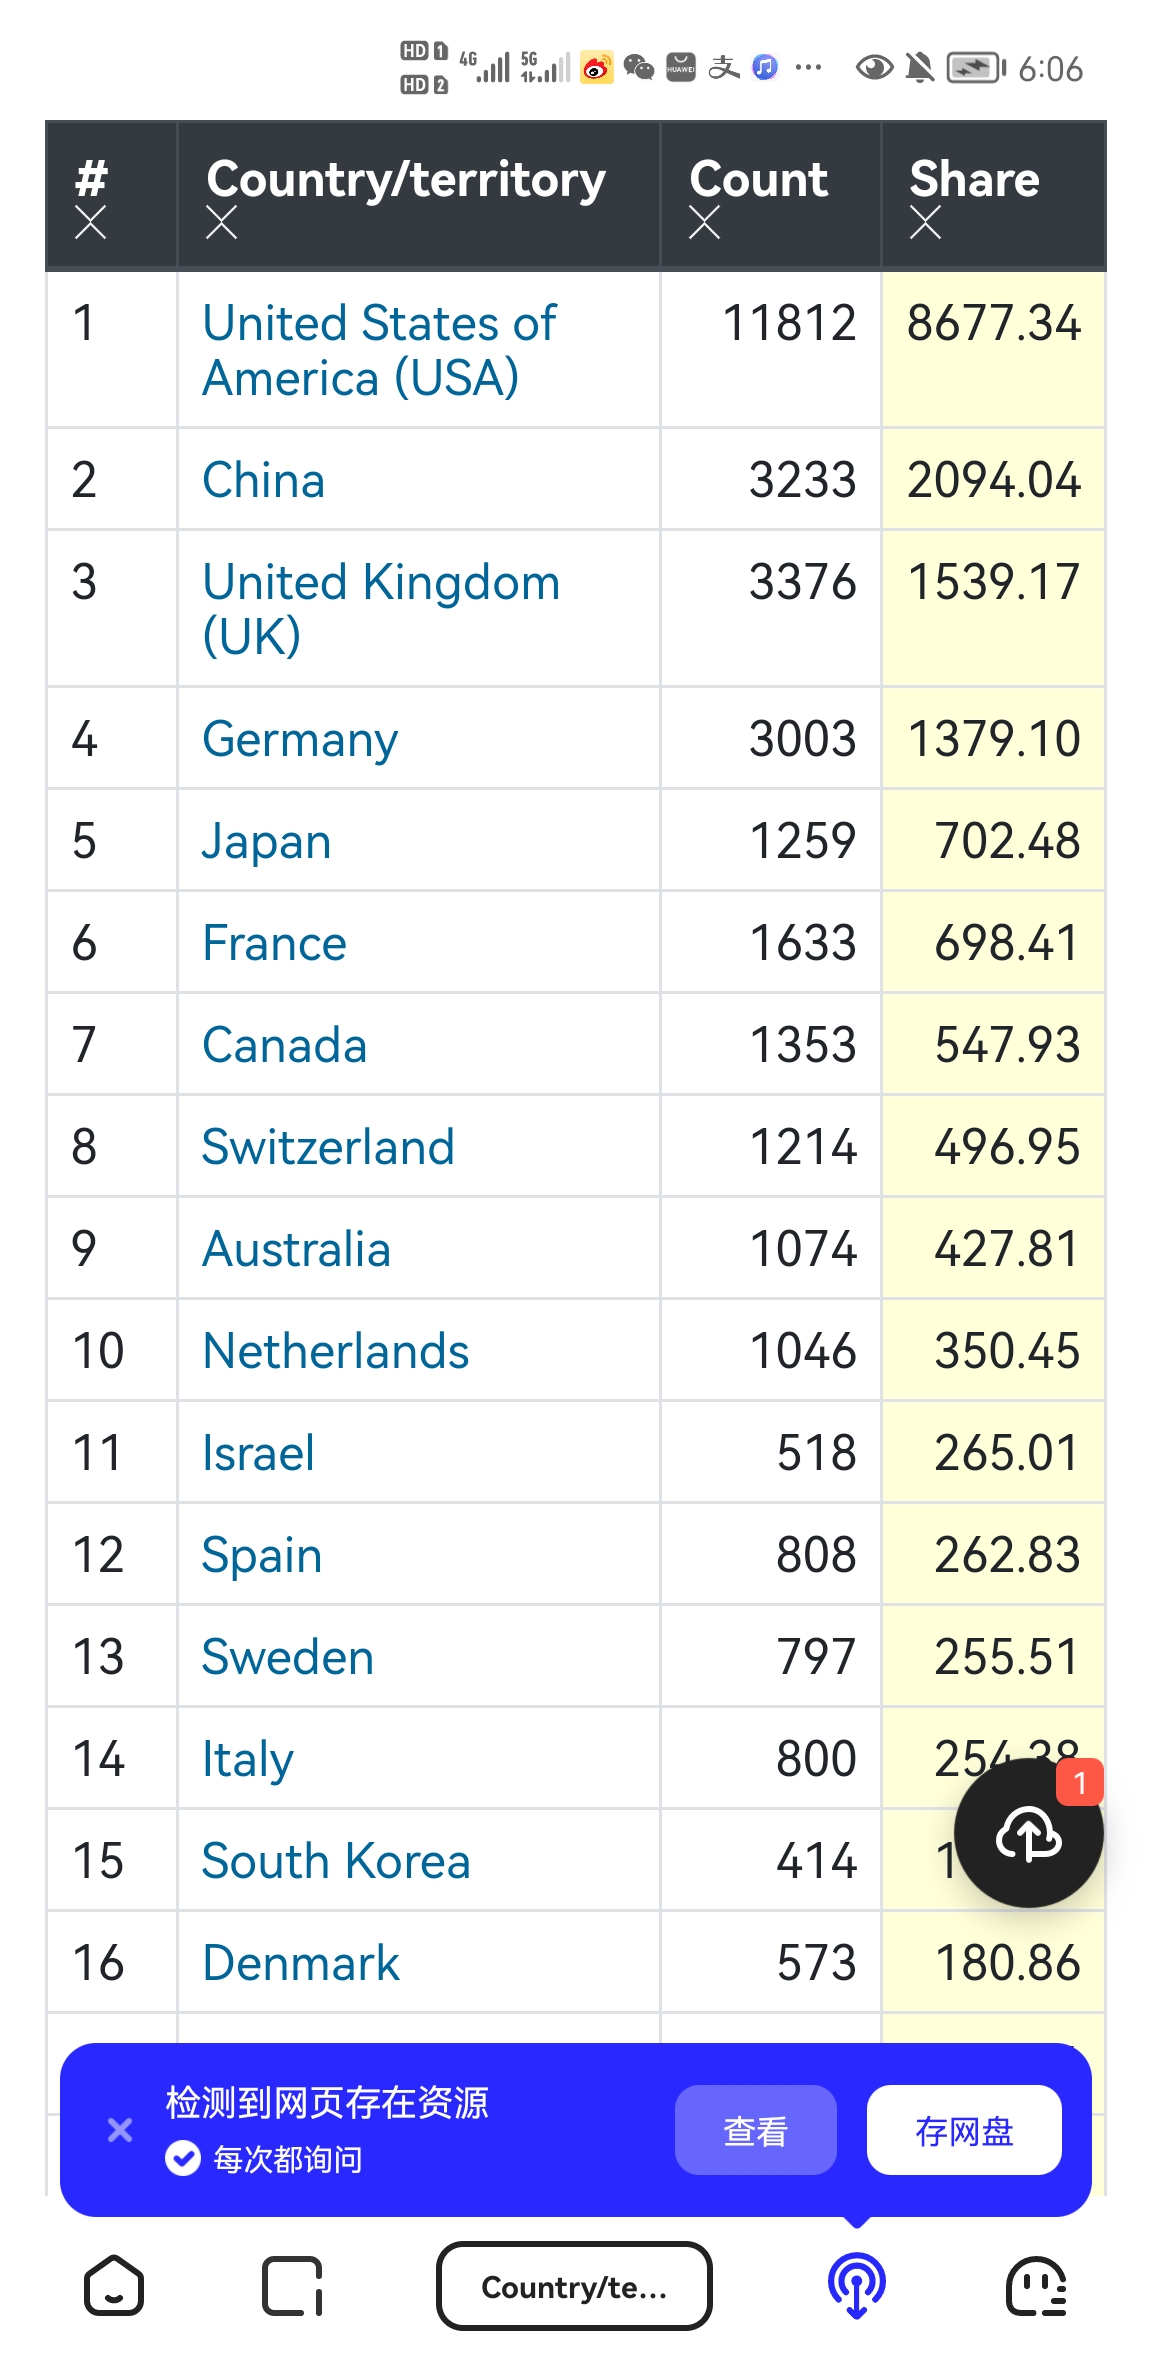
Task: Tap the sort icon under Share header
Action: coord(925,222)
